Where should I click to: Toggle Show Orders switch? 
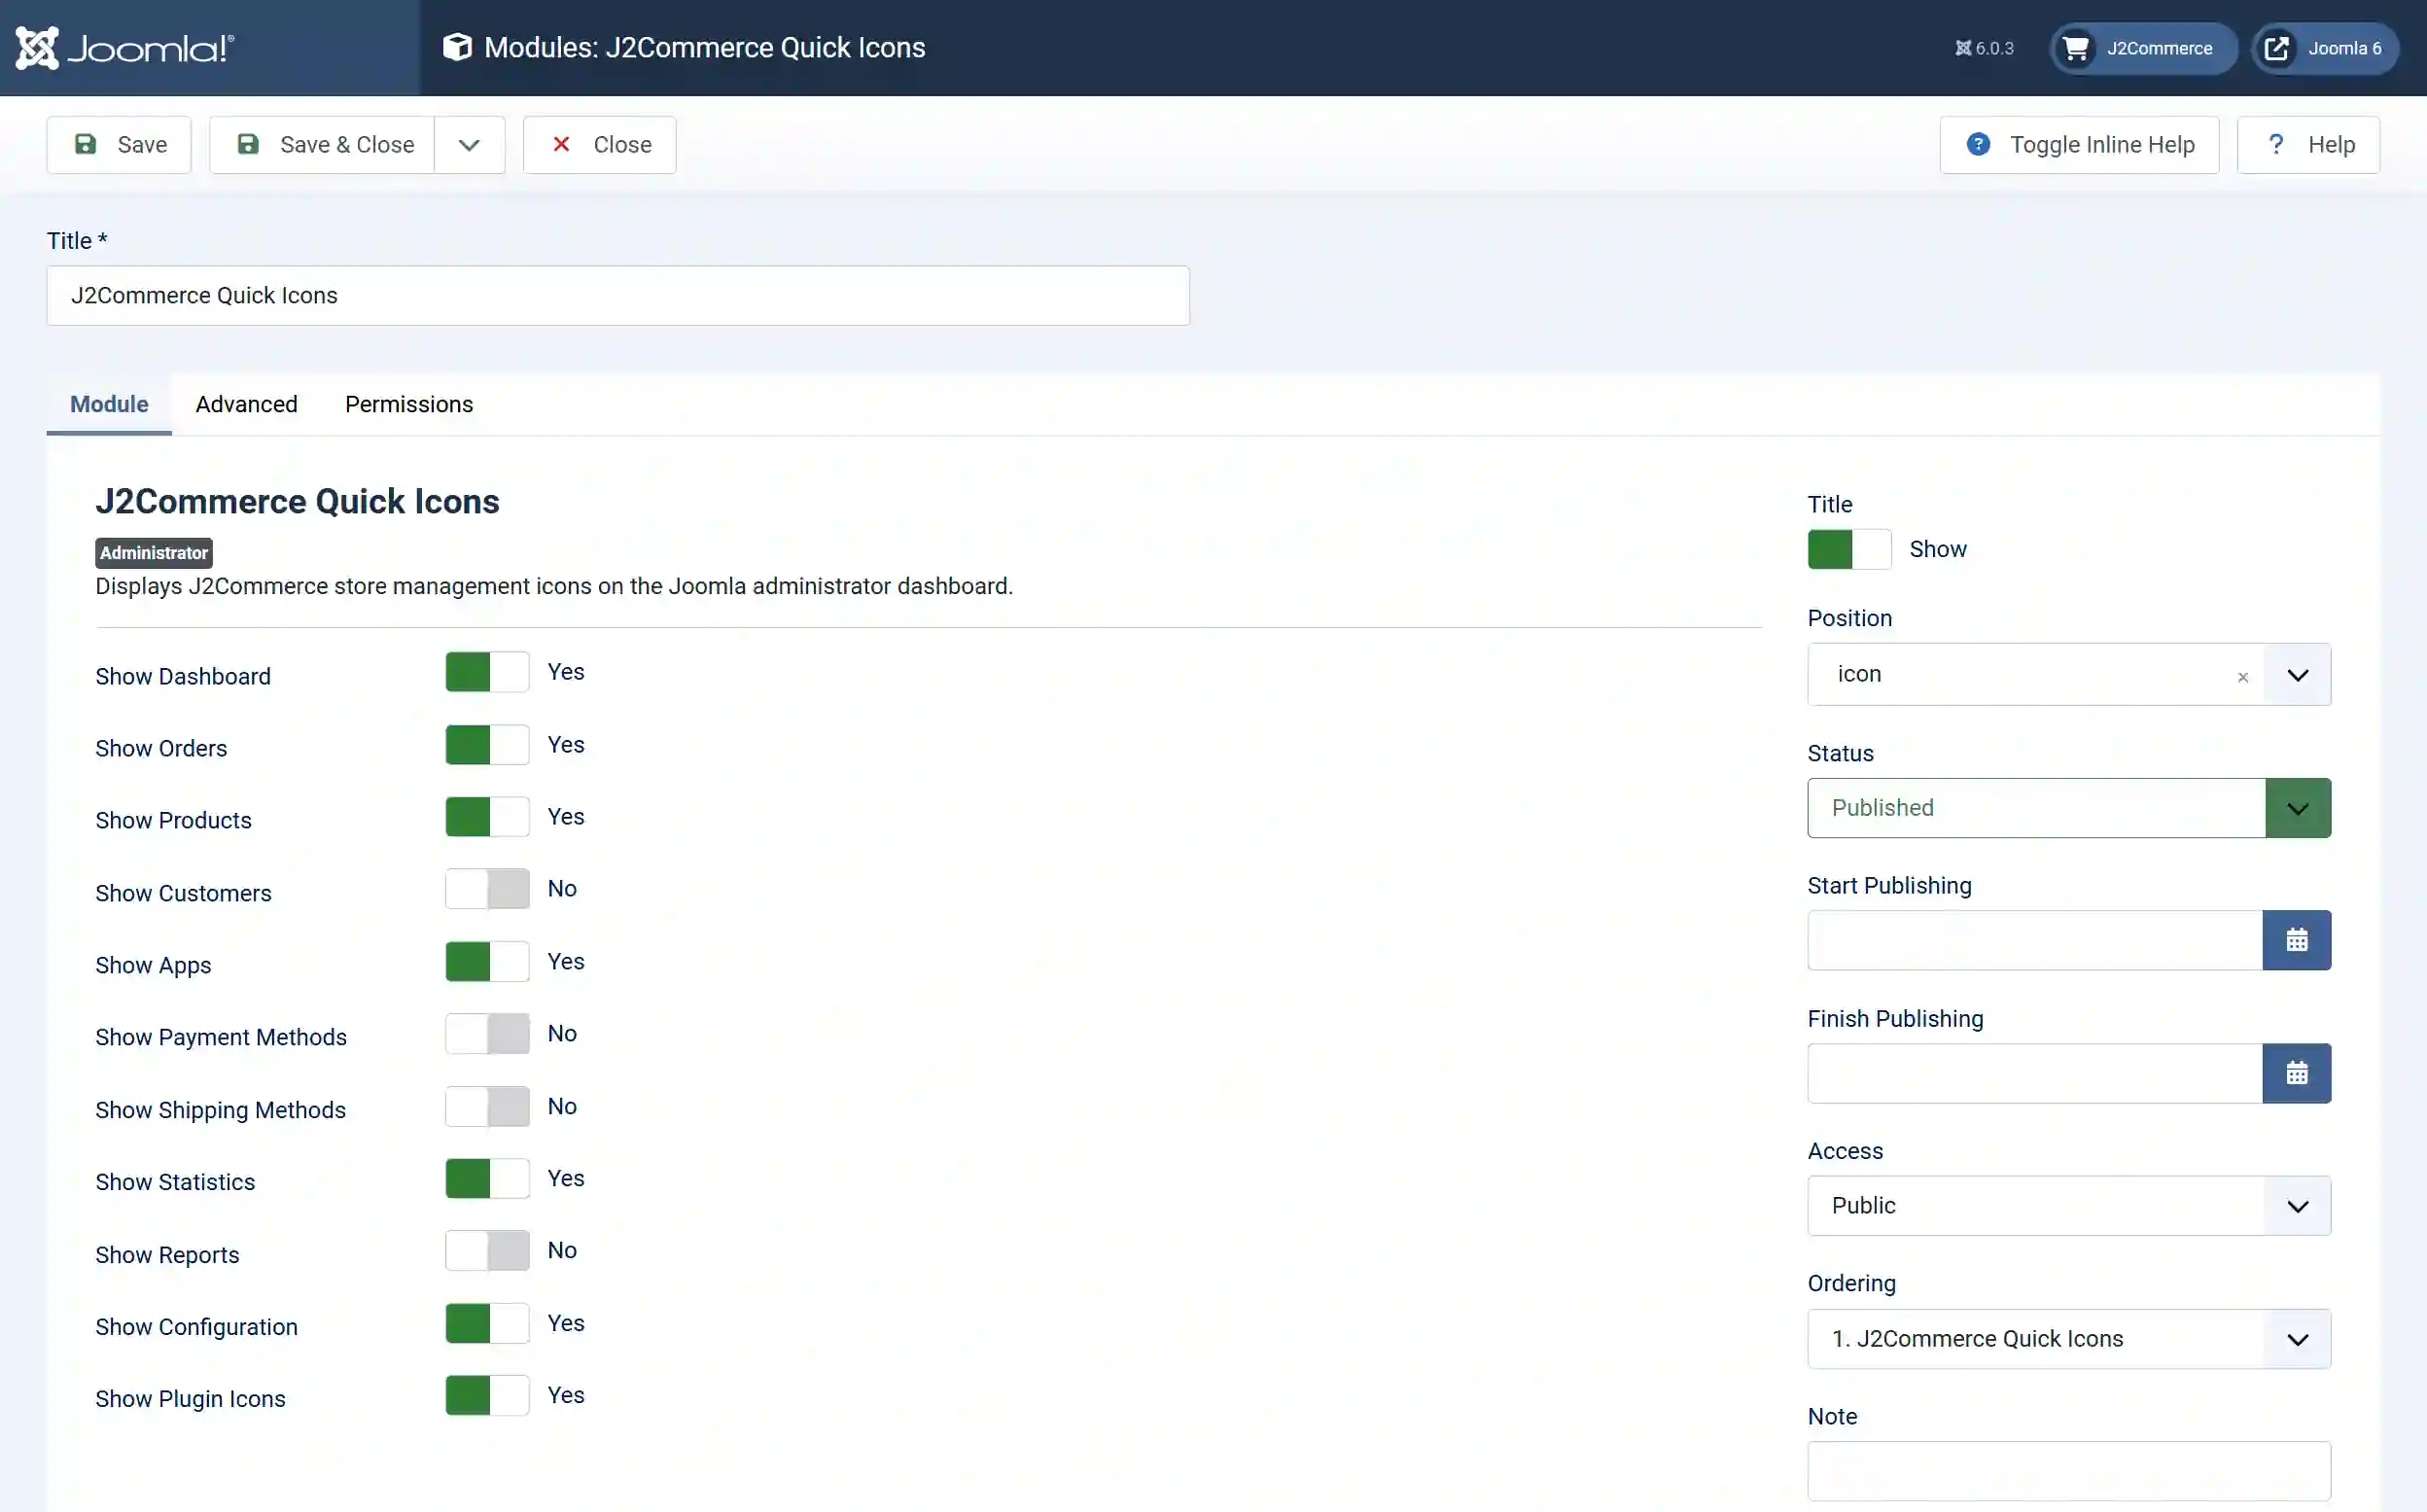tap(487, 745)
